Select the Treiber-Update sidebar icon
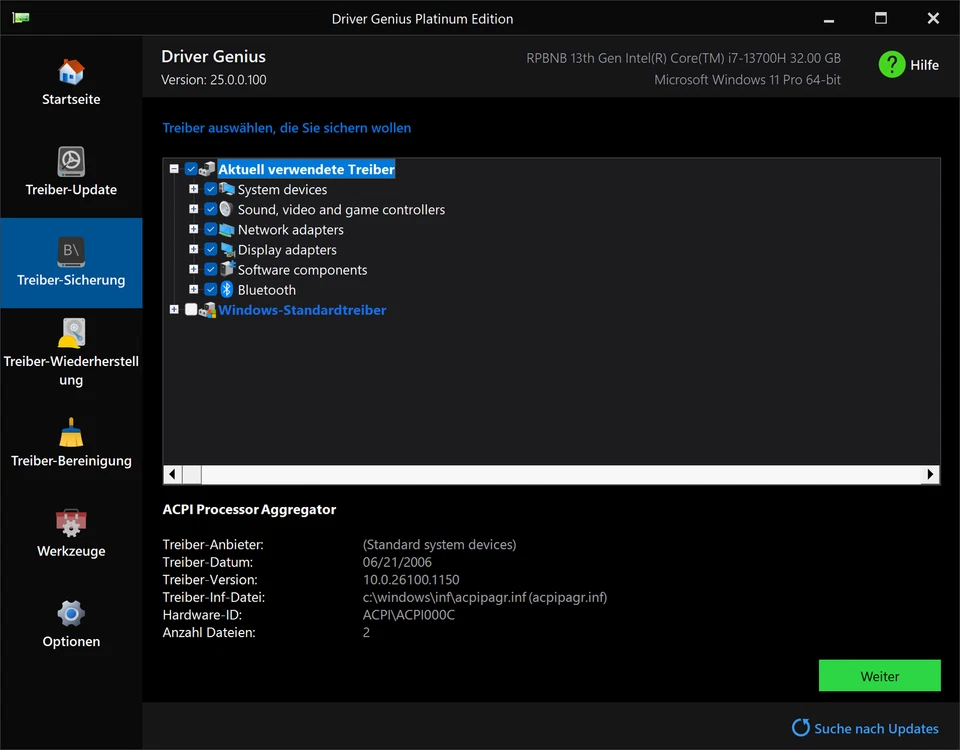 tap(71, 160)
